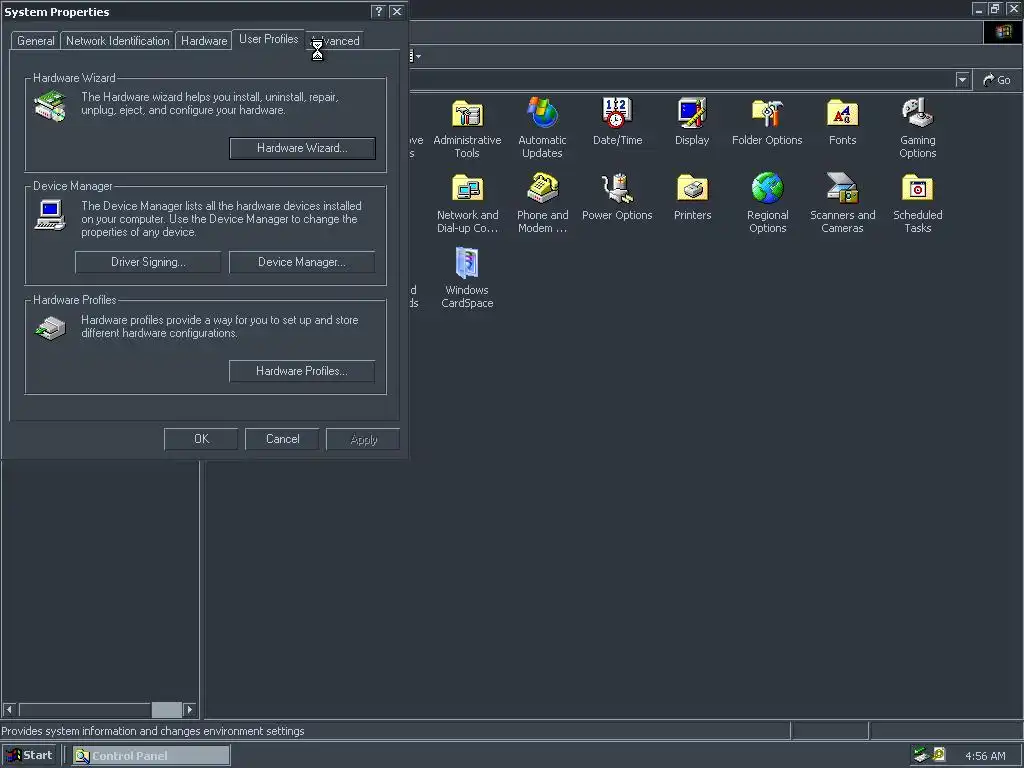Expand the toolbar views dropdown arrow
The height and width of the screenshot is (768, 1024).
tap(418, 56)
